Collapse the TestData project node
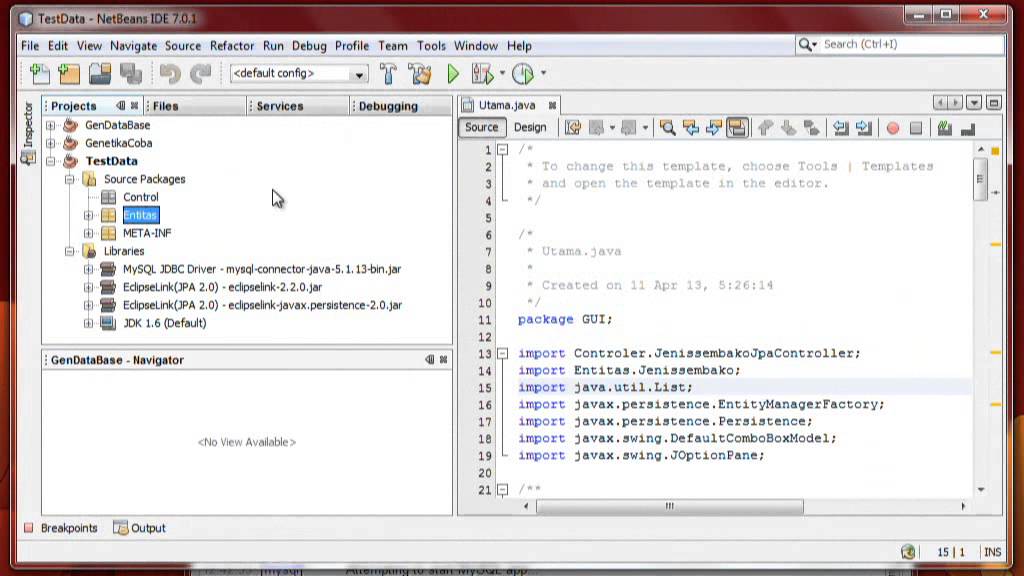The width and height of the screenshot is (1024, 576). [x=50, y=161]
